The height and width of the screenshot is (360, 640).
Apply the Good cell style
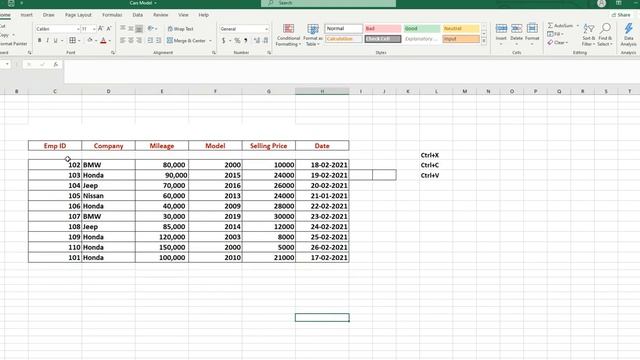pos(422,29)
